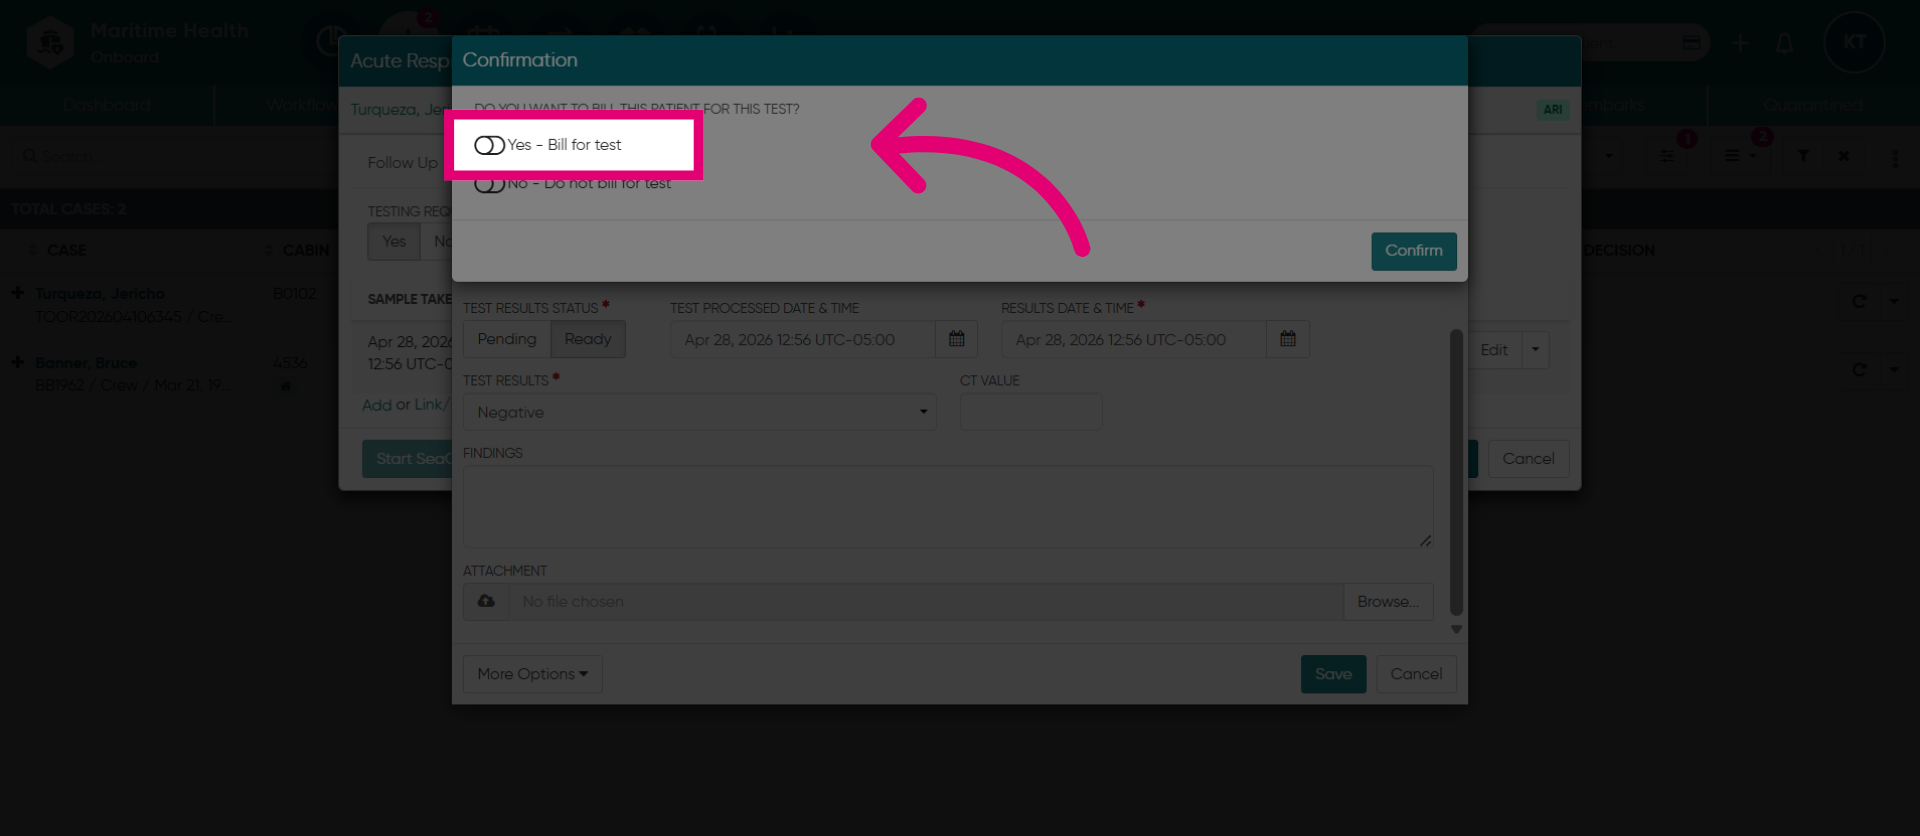Click refresh icon on Banner row

click(1859, 370)
